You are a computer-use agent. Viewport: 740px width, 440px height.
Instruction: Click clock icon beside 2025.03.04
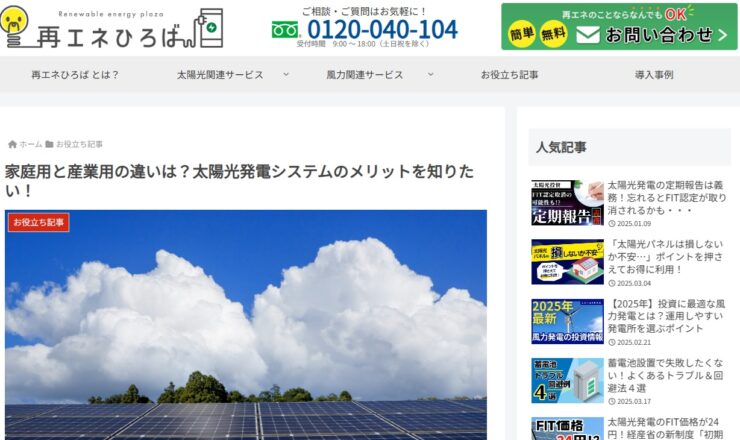(x=612, y=283)
